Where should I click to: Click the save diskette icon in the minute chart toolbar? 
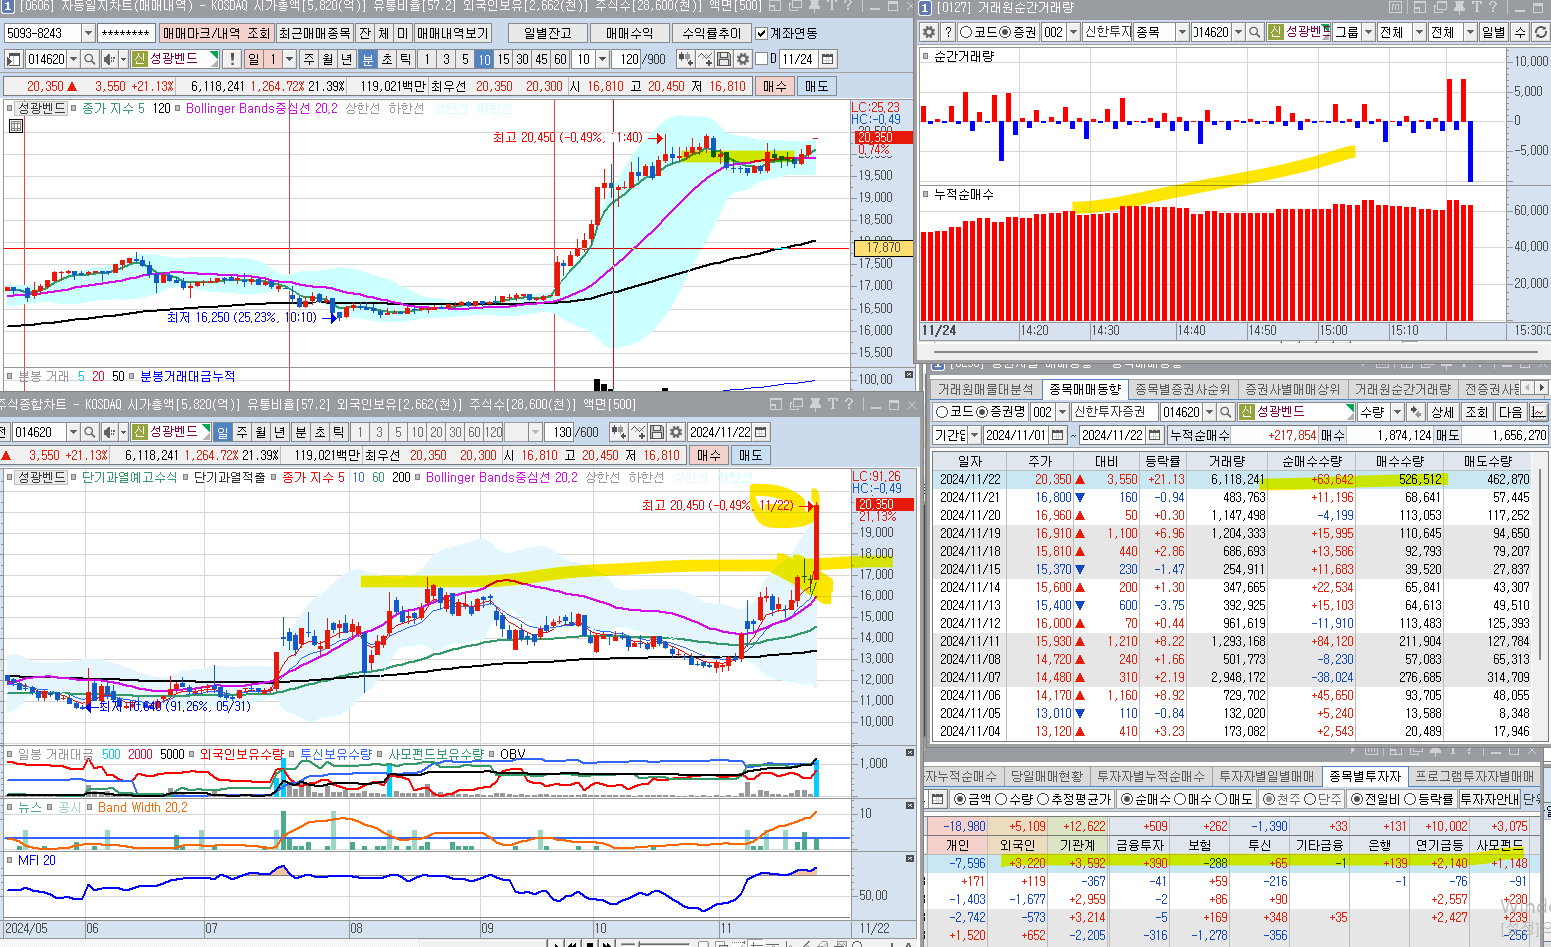tap(724, 59)
